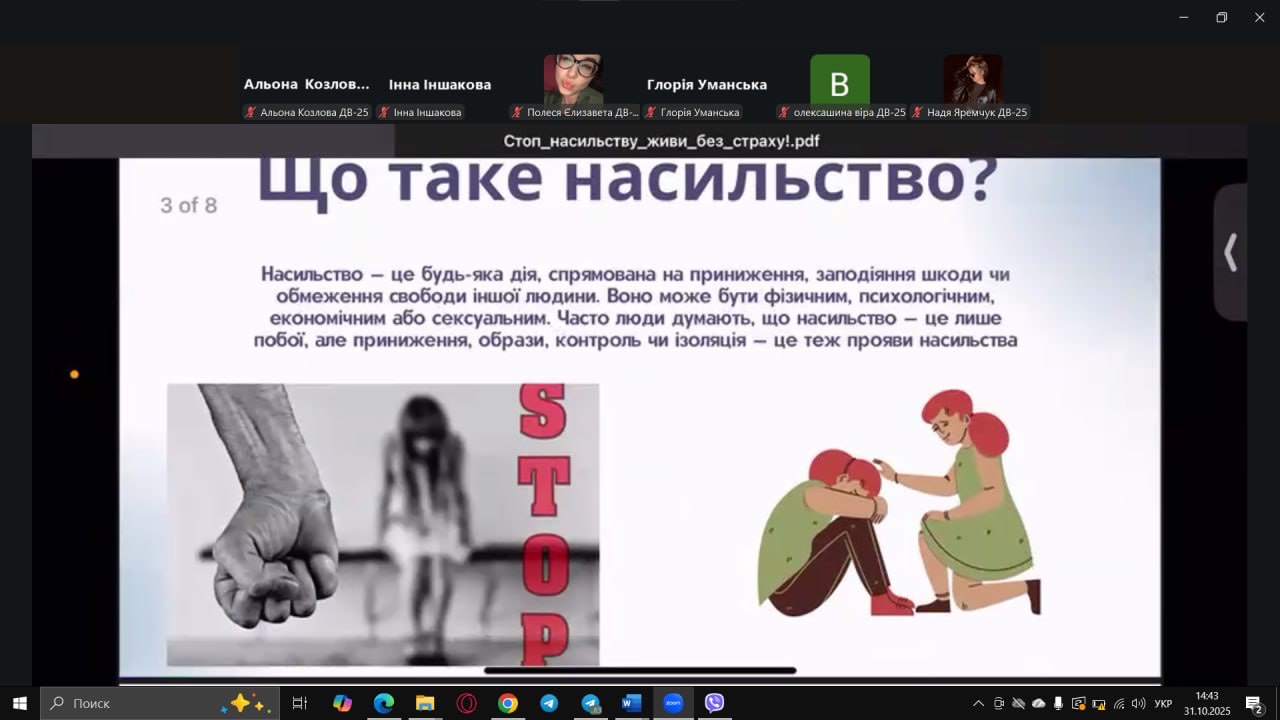Switch the УКР keyboard language indicator
The height and width of the screenshot is (720, 1280).
(x=1163, y=703)
